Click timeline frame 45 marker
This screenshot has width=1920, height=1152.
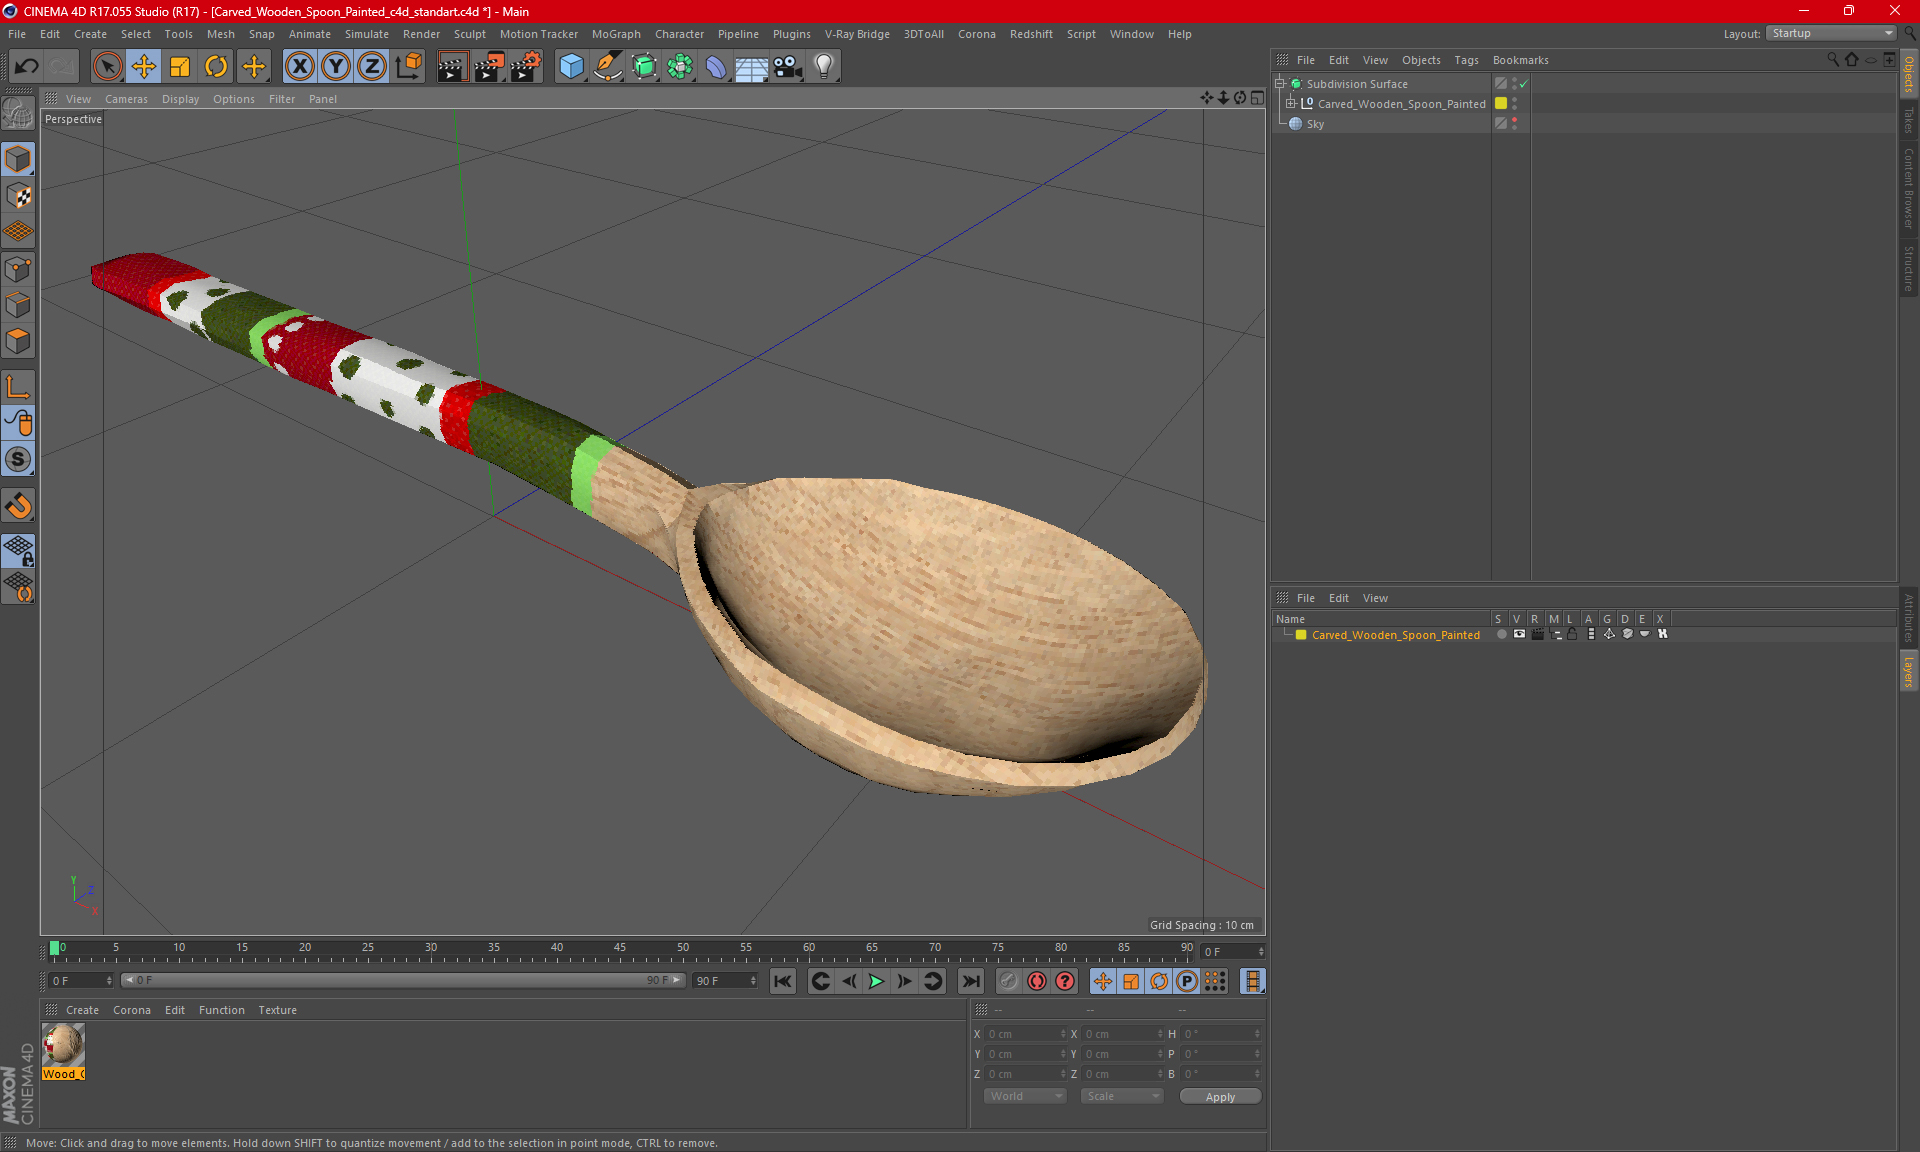[x=620, y=950]
